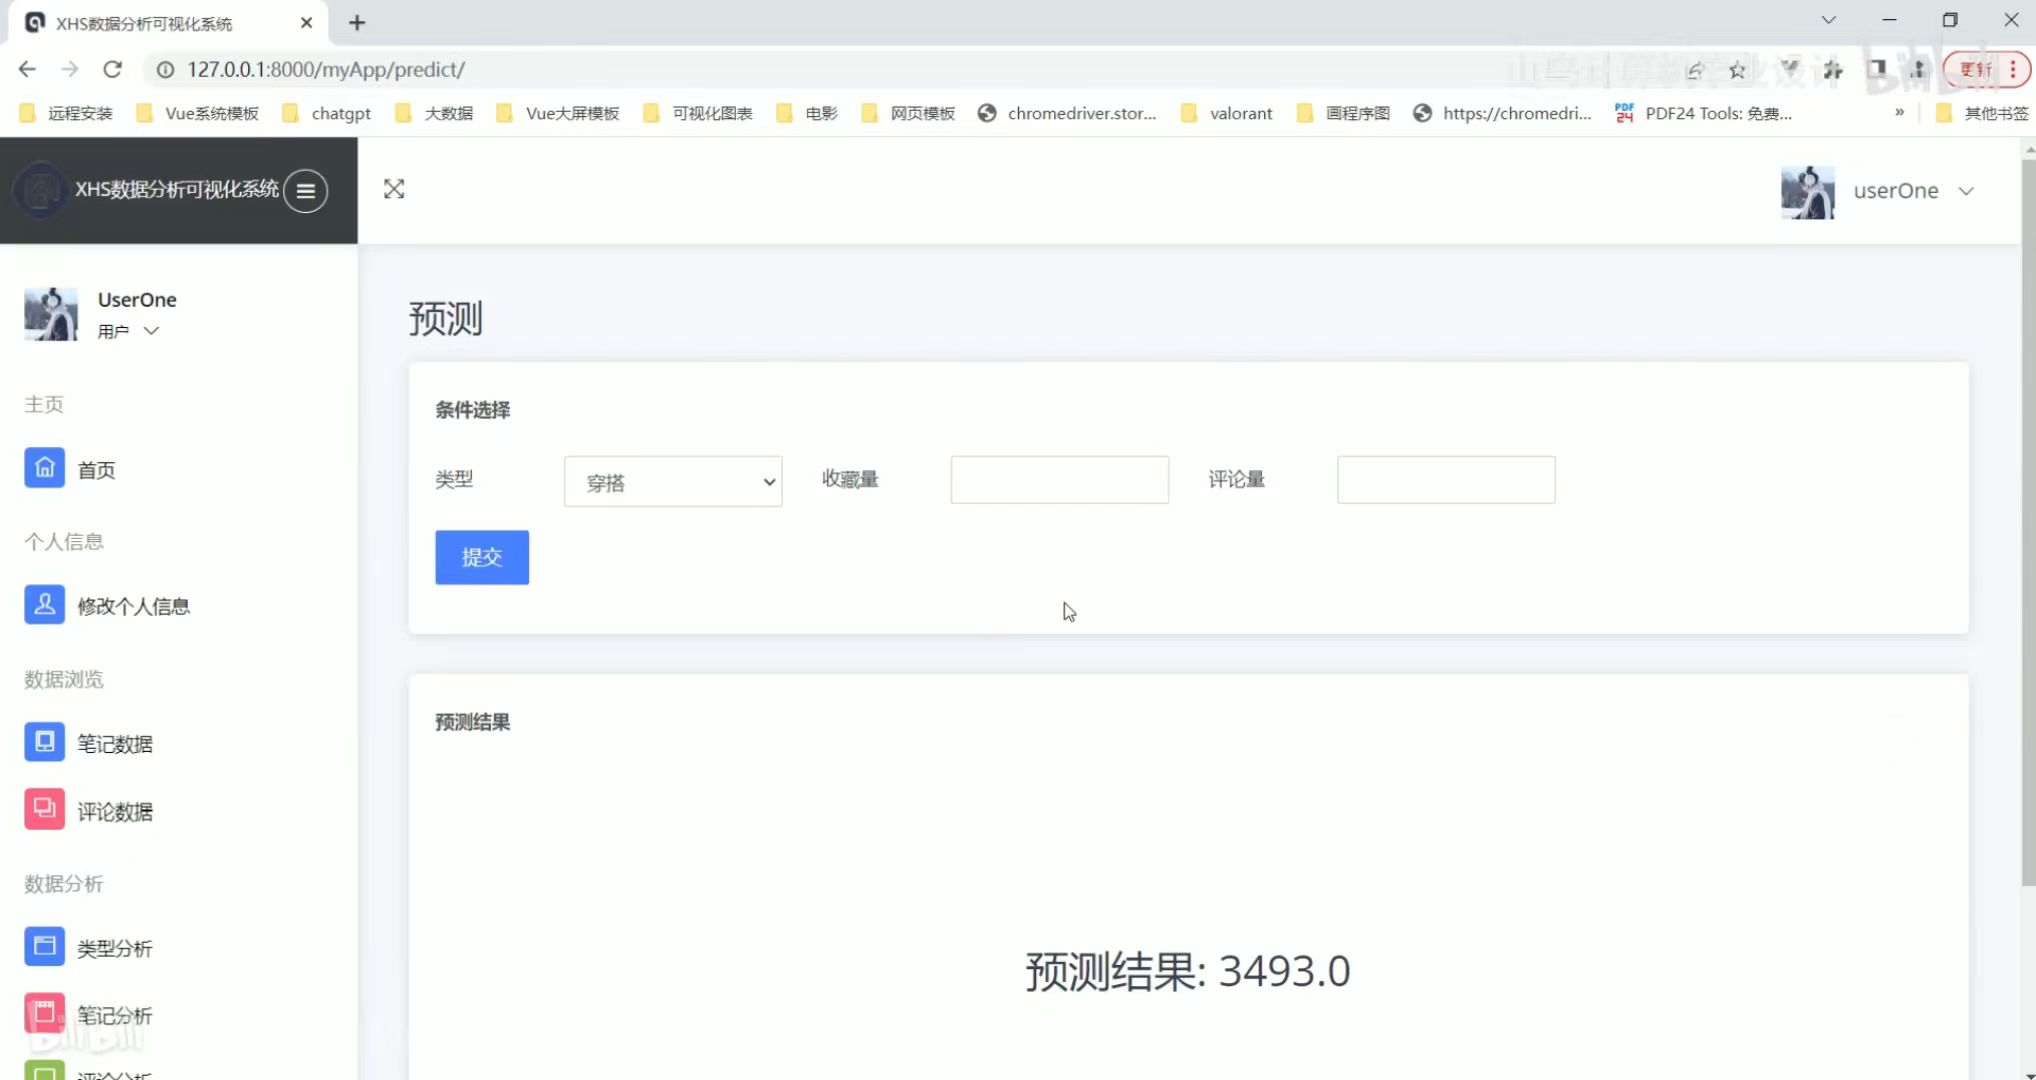Click the 笔记数据 notes data icon

pyautogui.click(x=44, y=742)
